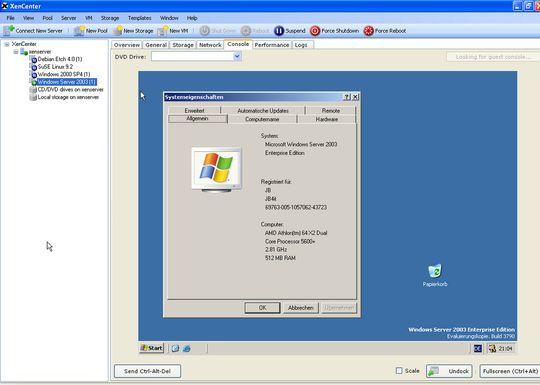Switch to the Network tab
This screenshot has width=540, height=385.
click(210, 45)
